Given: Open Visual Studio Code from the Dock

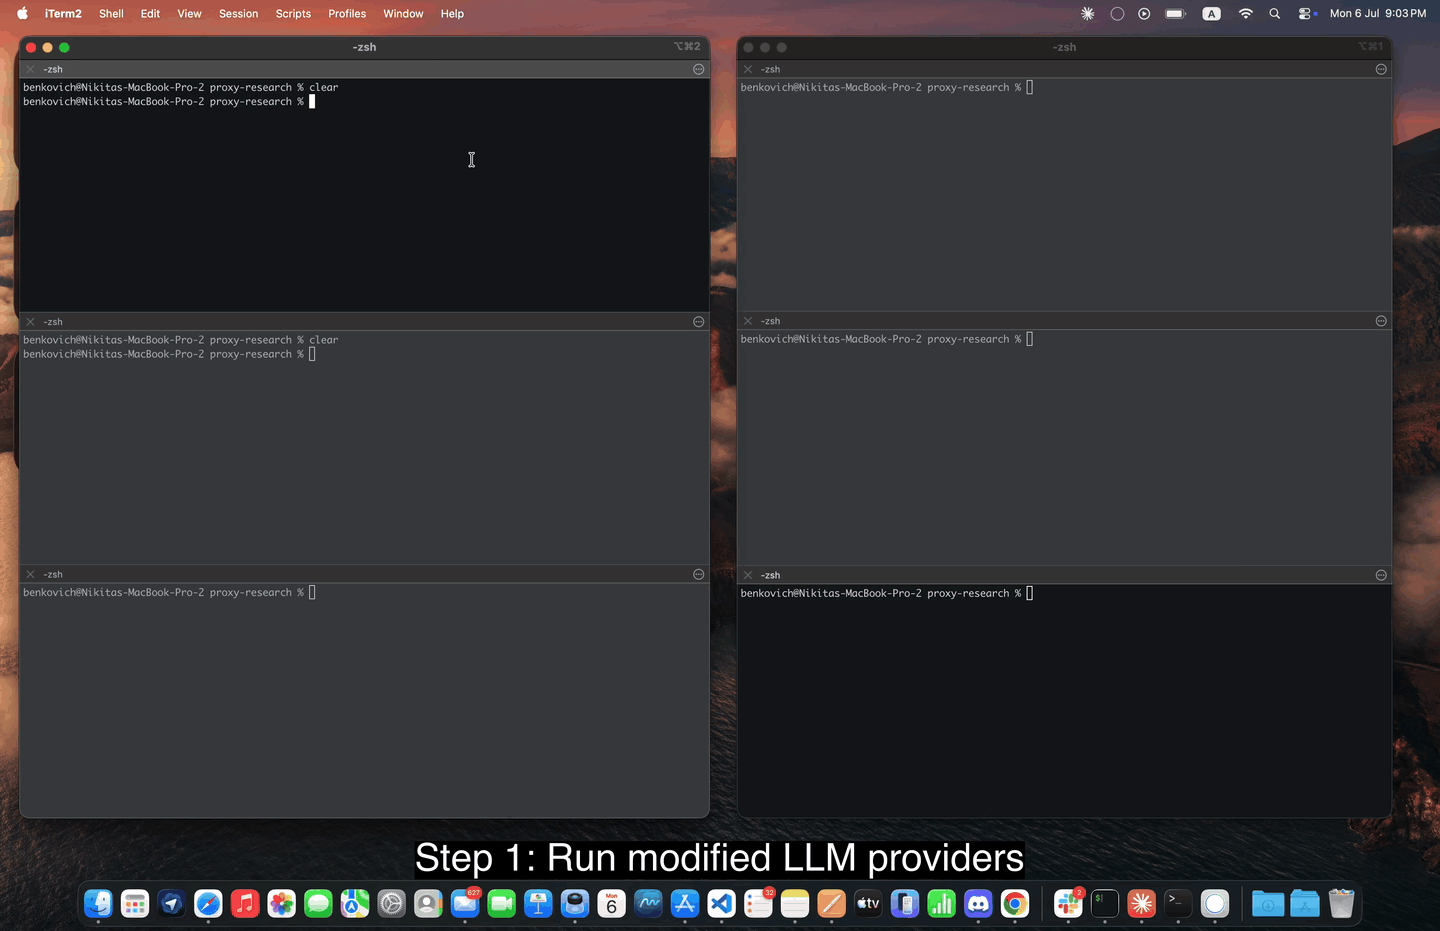Looking at the screenshot, I should click(x=722, y=904).
